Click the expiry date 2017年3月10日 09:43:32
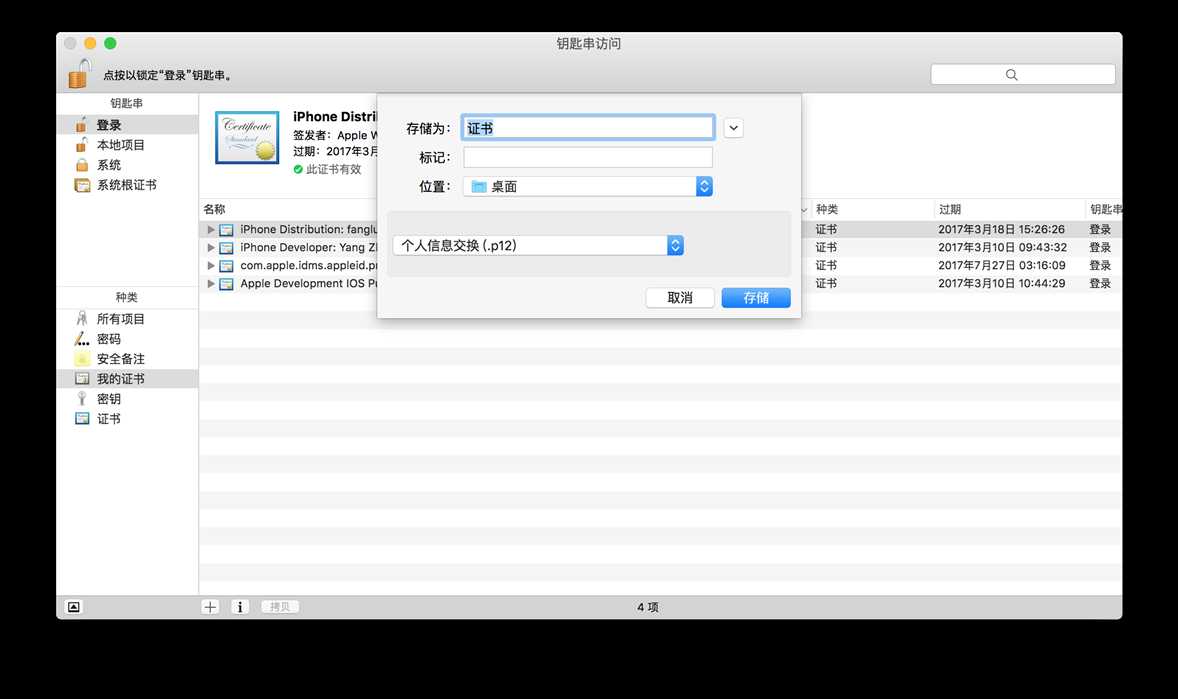Viewport: 1178px width, 699px height. [x=1002, y=247]
